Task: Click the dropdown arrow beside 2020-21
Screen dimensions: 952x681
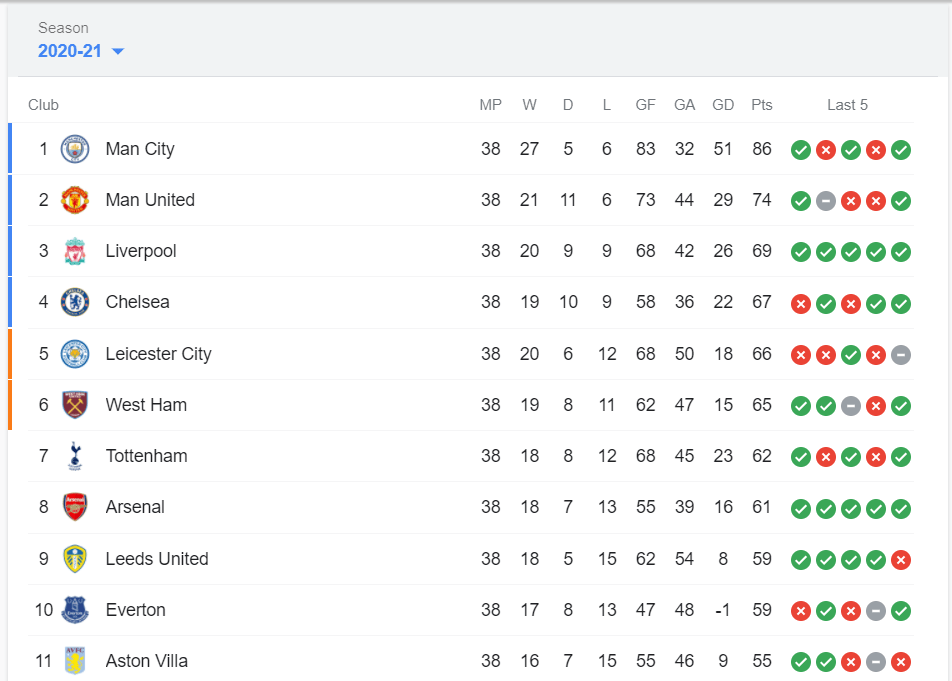Action: pos(118,52)
